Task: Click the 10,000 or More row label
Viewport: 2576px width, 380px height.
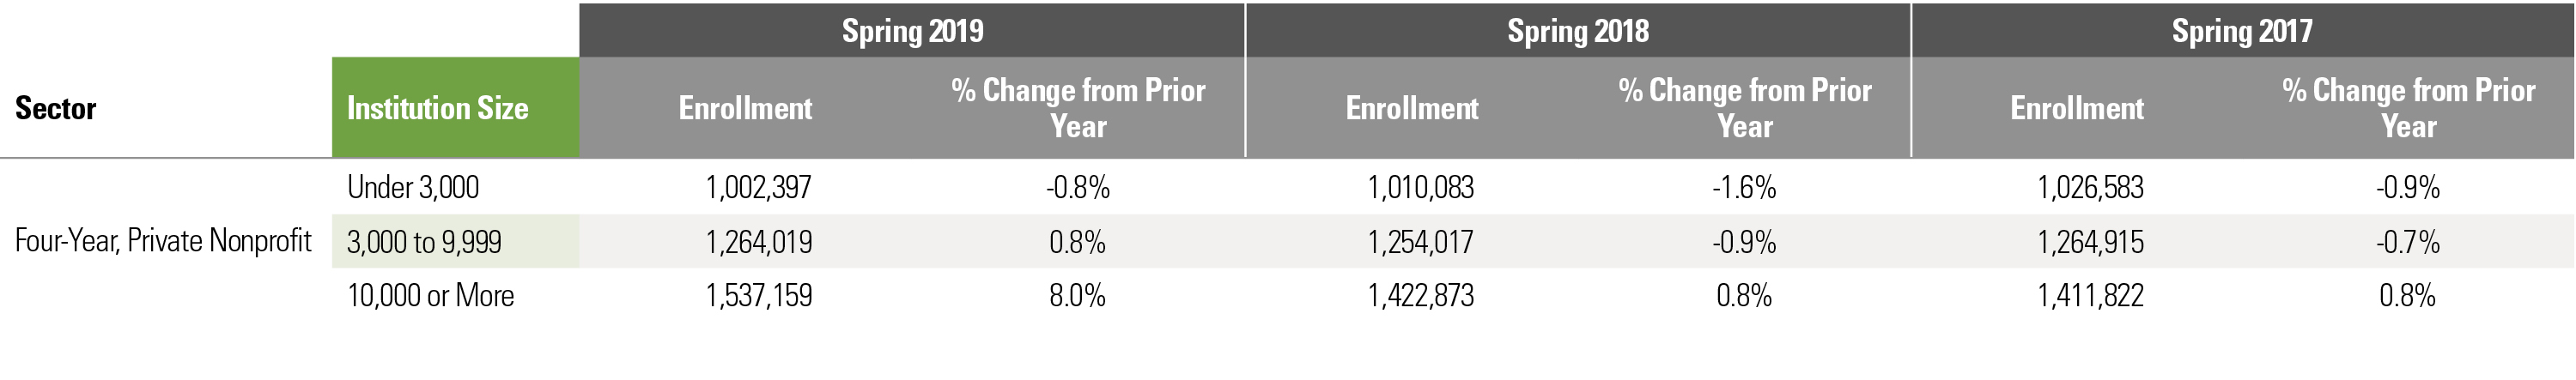Action: tap(430, 296)
